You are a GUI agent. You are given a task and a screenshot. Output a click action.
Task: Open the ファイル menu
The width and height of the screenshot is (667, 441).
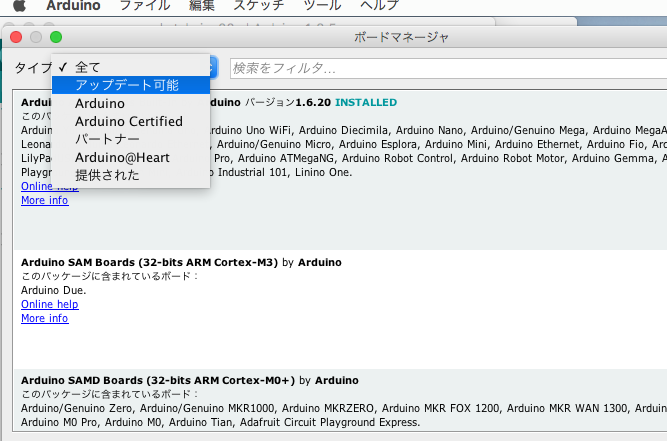click(x=144, y=6)
